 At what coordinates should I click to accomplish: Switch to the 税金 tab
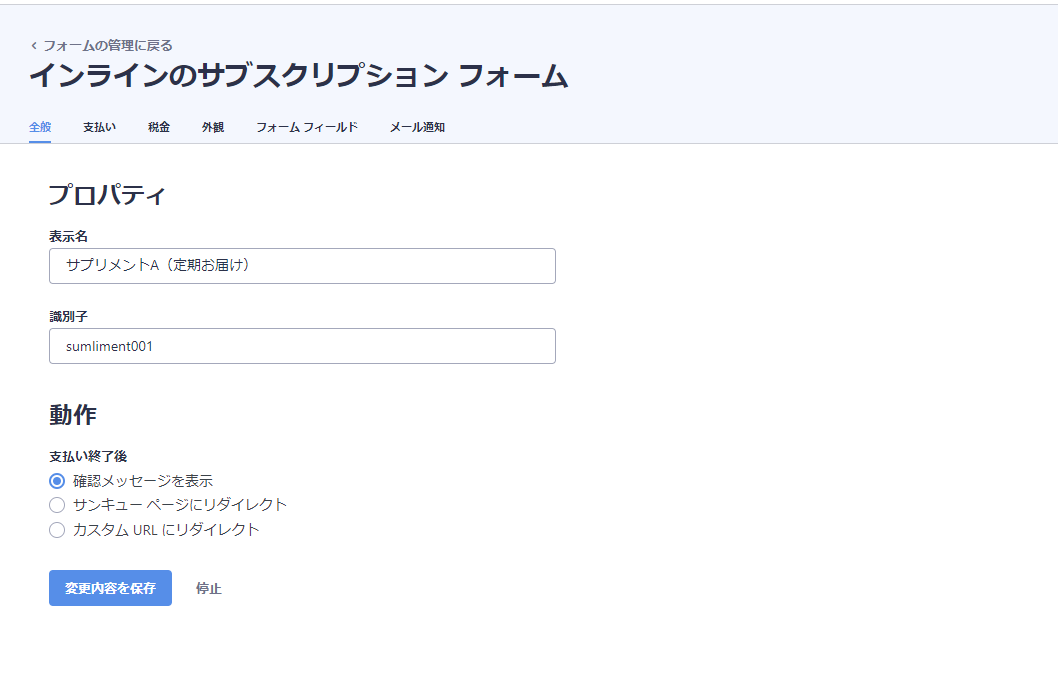pyautogui.click(x=159, y=127)
